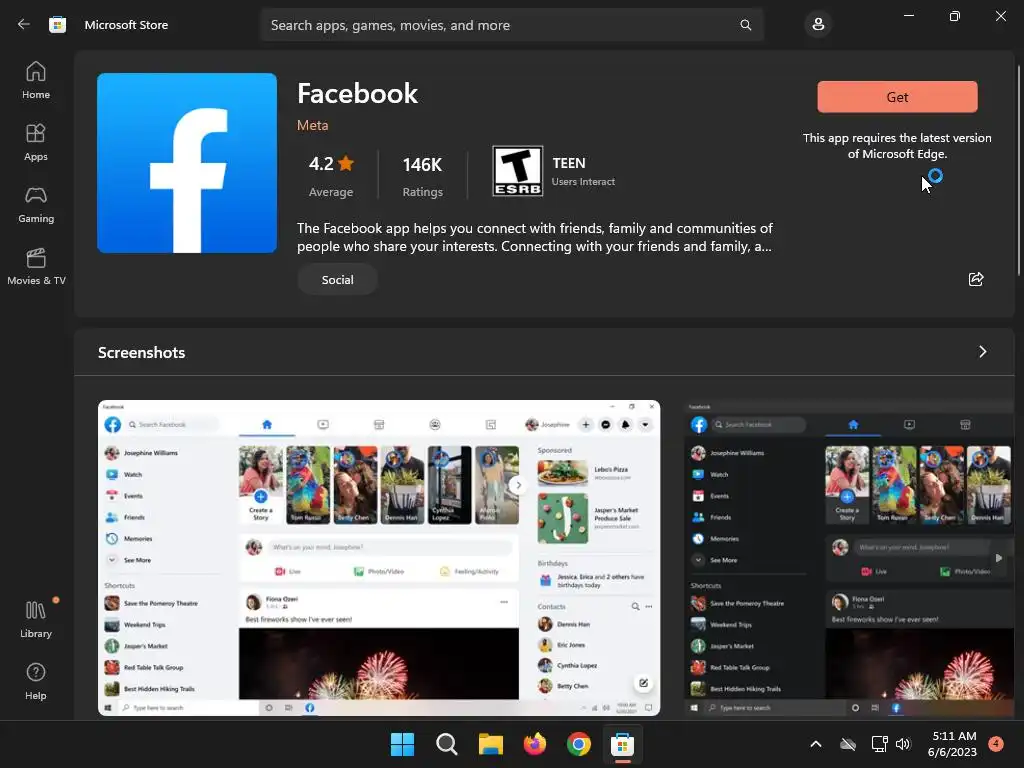Open the user account profile icon
The image size is (1024, 768).
coord(818,25)
